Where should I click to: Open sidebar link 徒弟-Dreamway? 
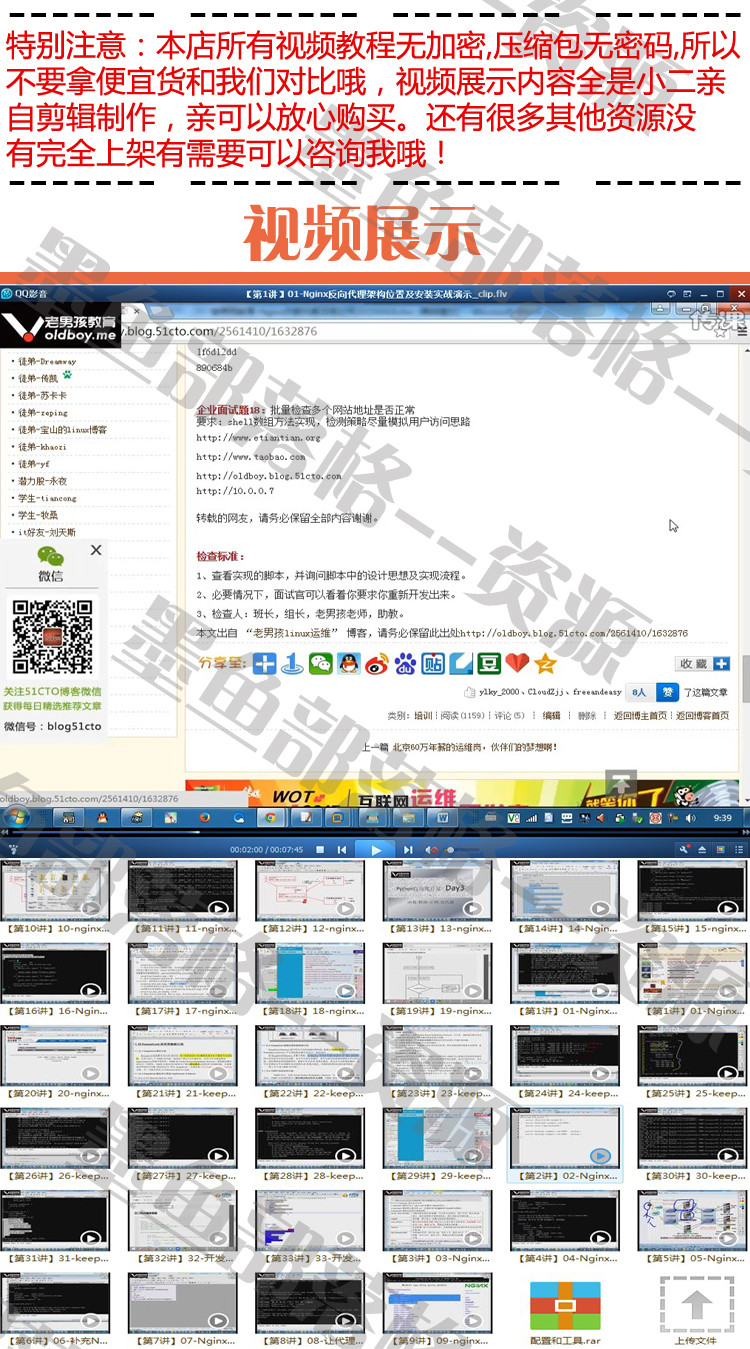click(x=47, y=361)
